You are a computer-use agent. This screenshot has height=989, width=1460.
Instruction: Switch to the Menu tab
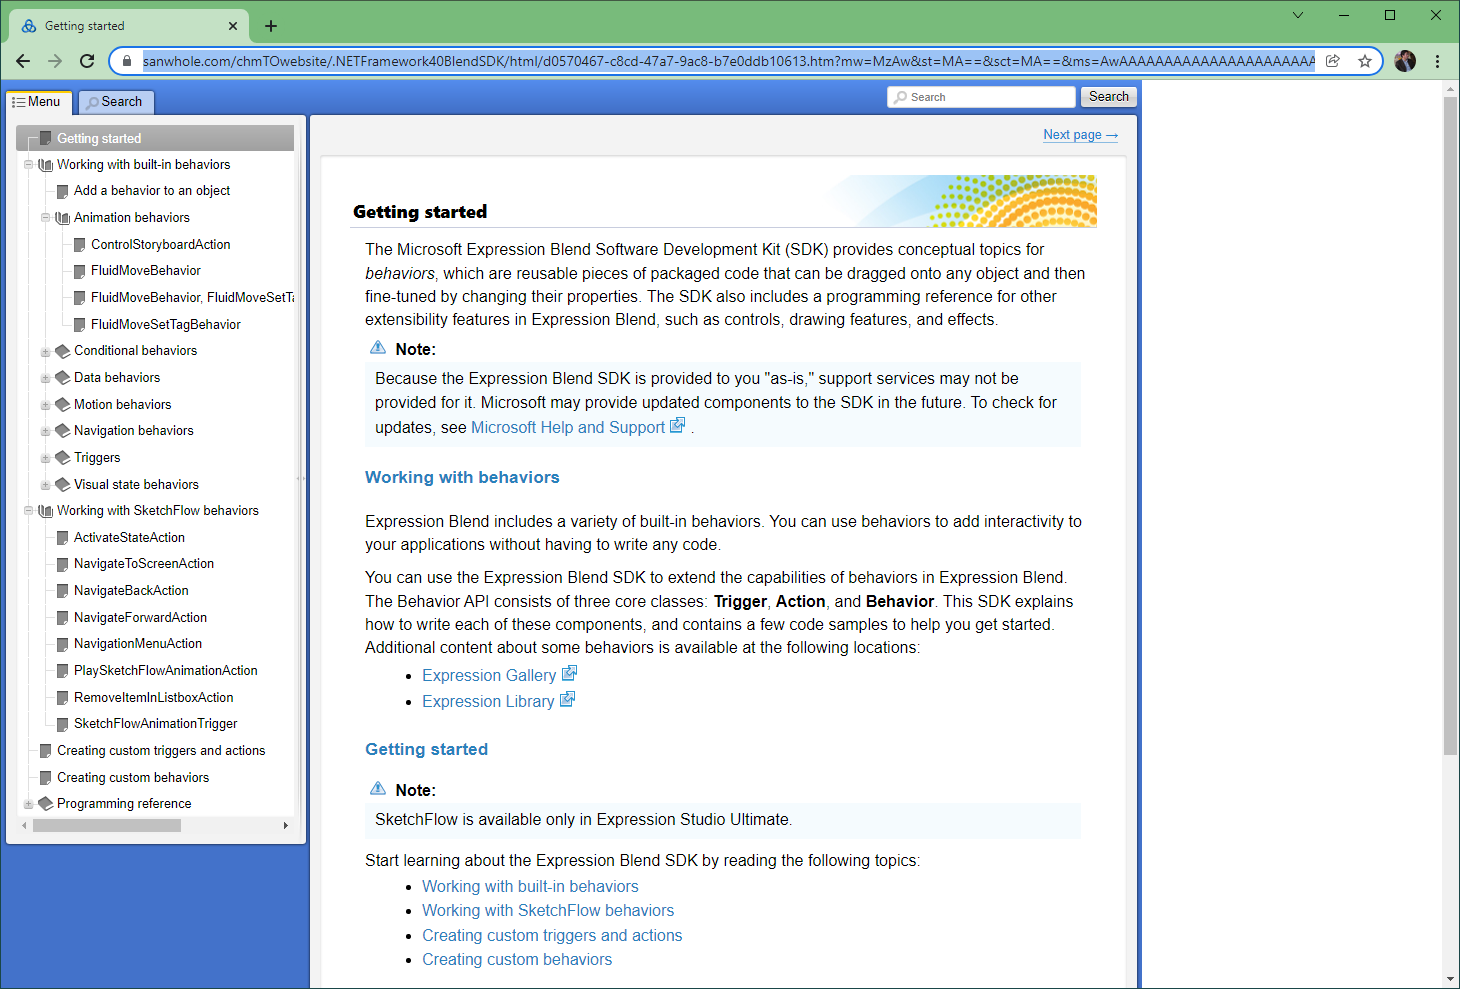click(x=37, y=102)
